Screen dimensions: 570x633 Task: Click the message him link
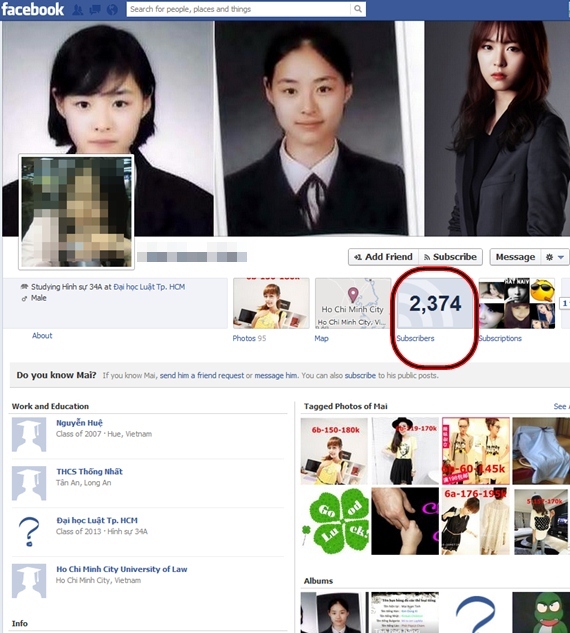pyautogui.click(x=276, y=375)
